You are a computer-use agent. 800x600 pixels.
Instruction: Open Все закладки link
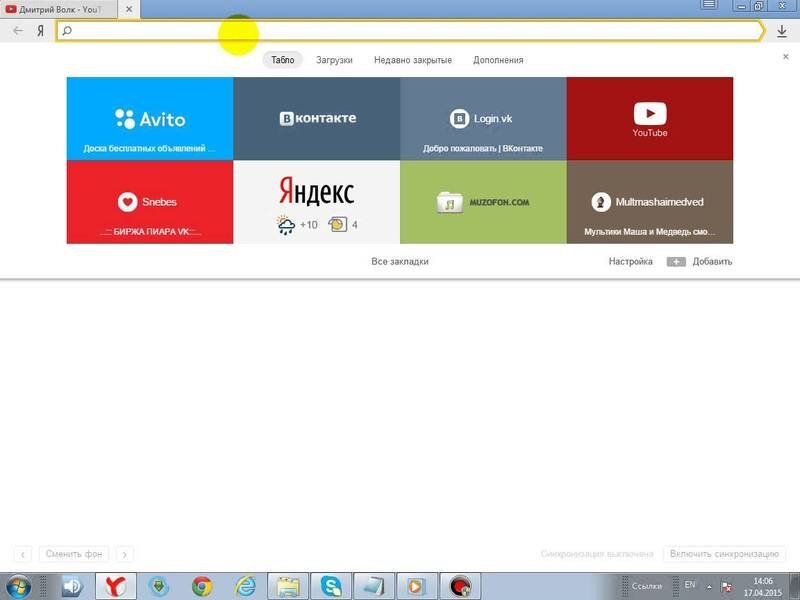point(400,261)
